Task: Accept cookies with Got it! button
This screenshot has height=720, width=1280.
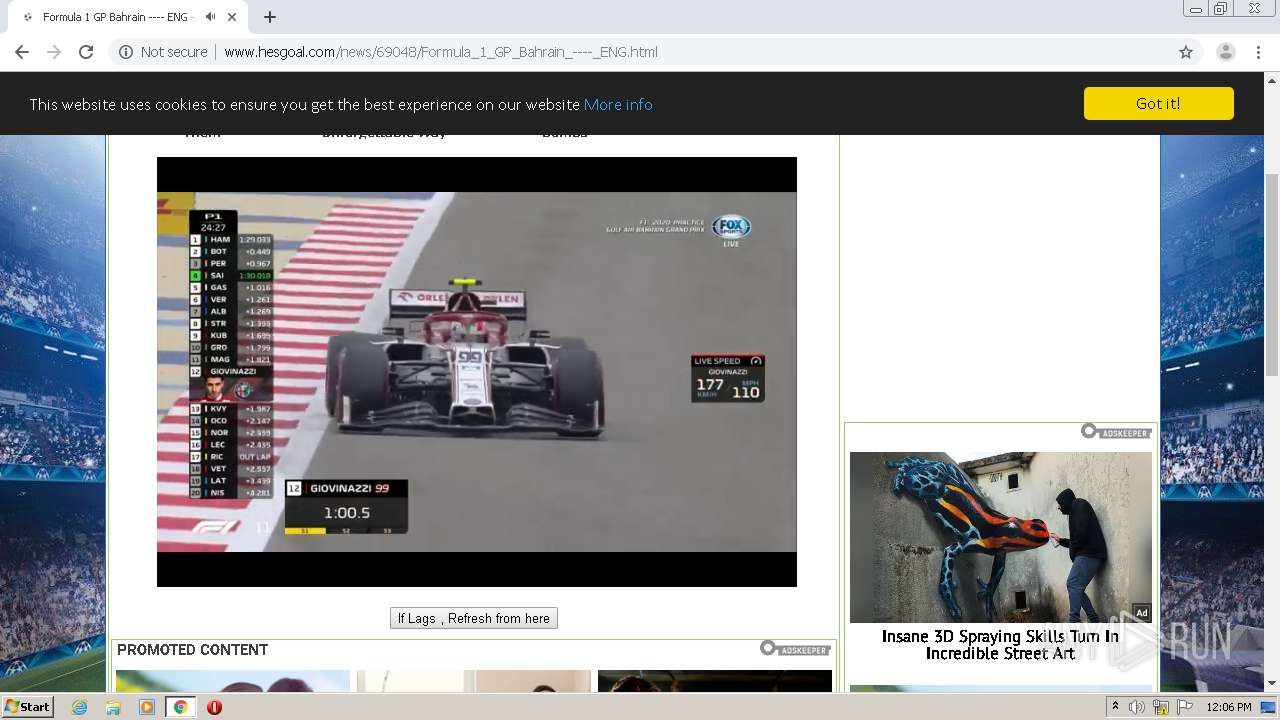Action: tap(1158, 103)
